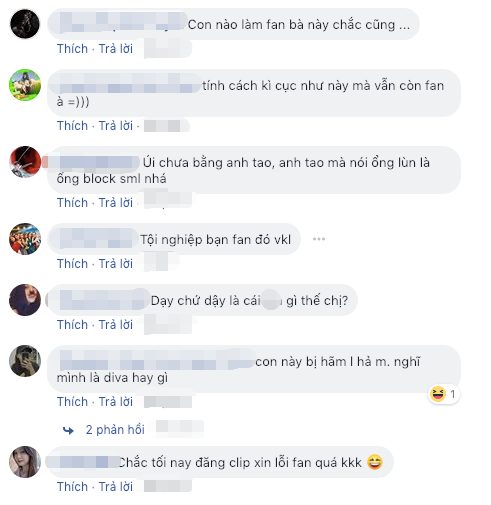Image resolution: width=491 pixels, height=505 pixels.
Task: Open the red avatar of the third commenter
Action: [x=25, y=162]
